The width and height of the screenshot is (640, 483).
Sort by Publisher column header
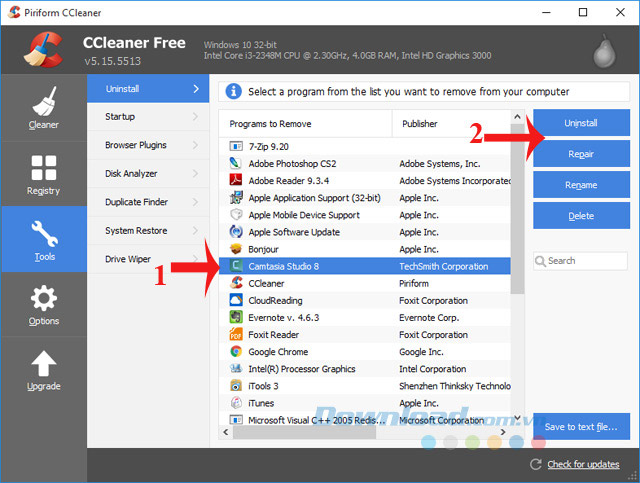451,124
